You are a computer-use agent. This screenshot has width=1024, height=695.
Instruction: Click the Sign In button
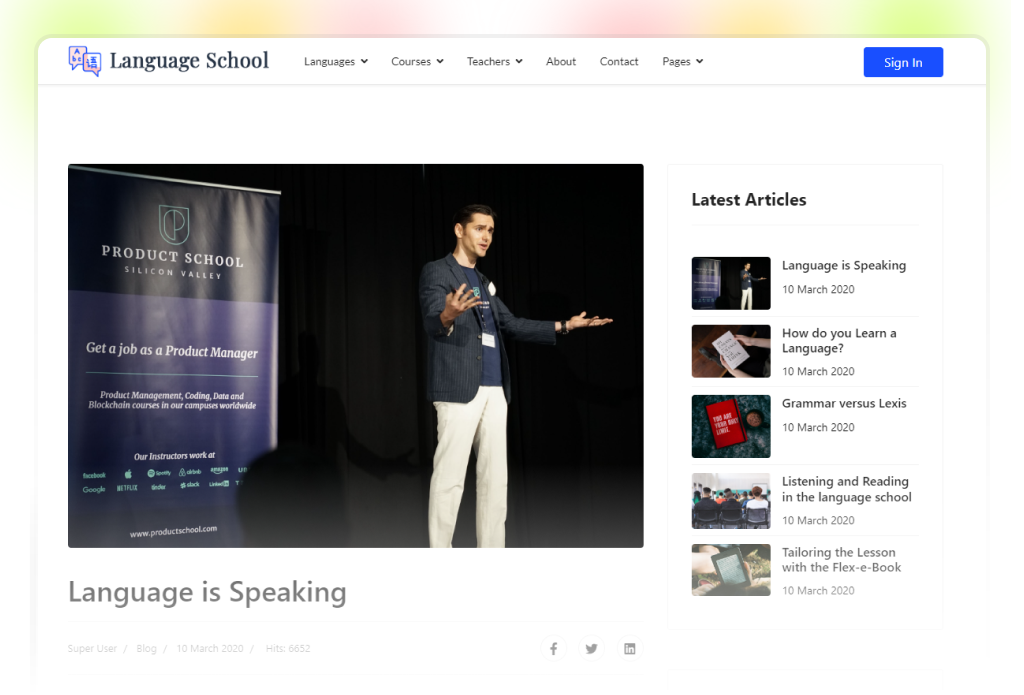(x=903, y=61)
